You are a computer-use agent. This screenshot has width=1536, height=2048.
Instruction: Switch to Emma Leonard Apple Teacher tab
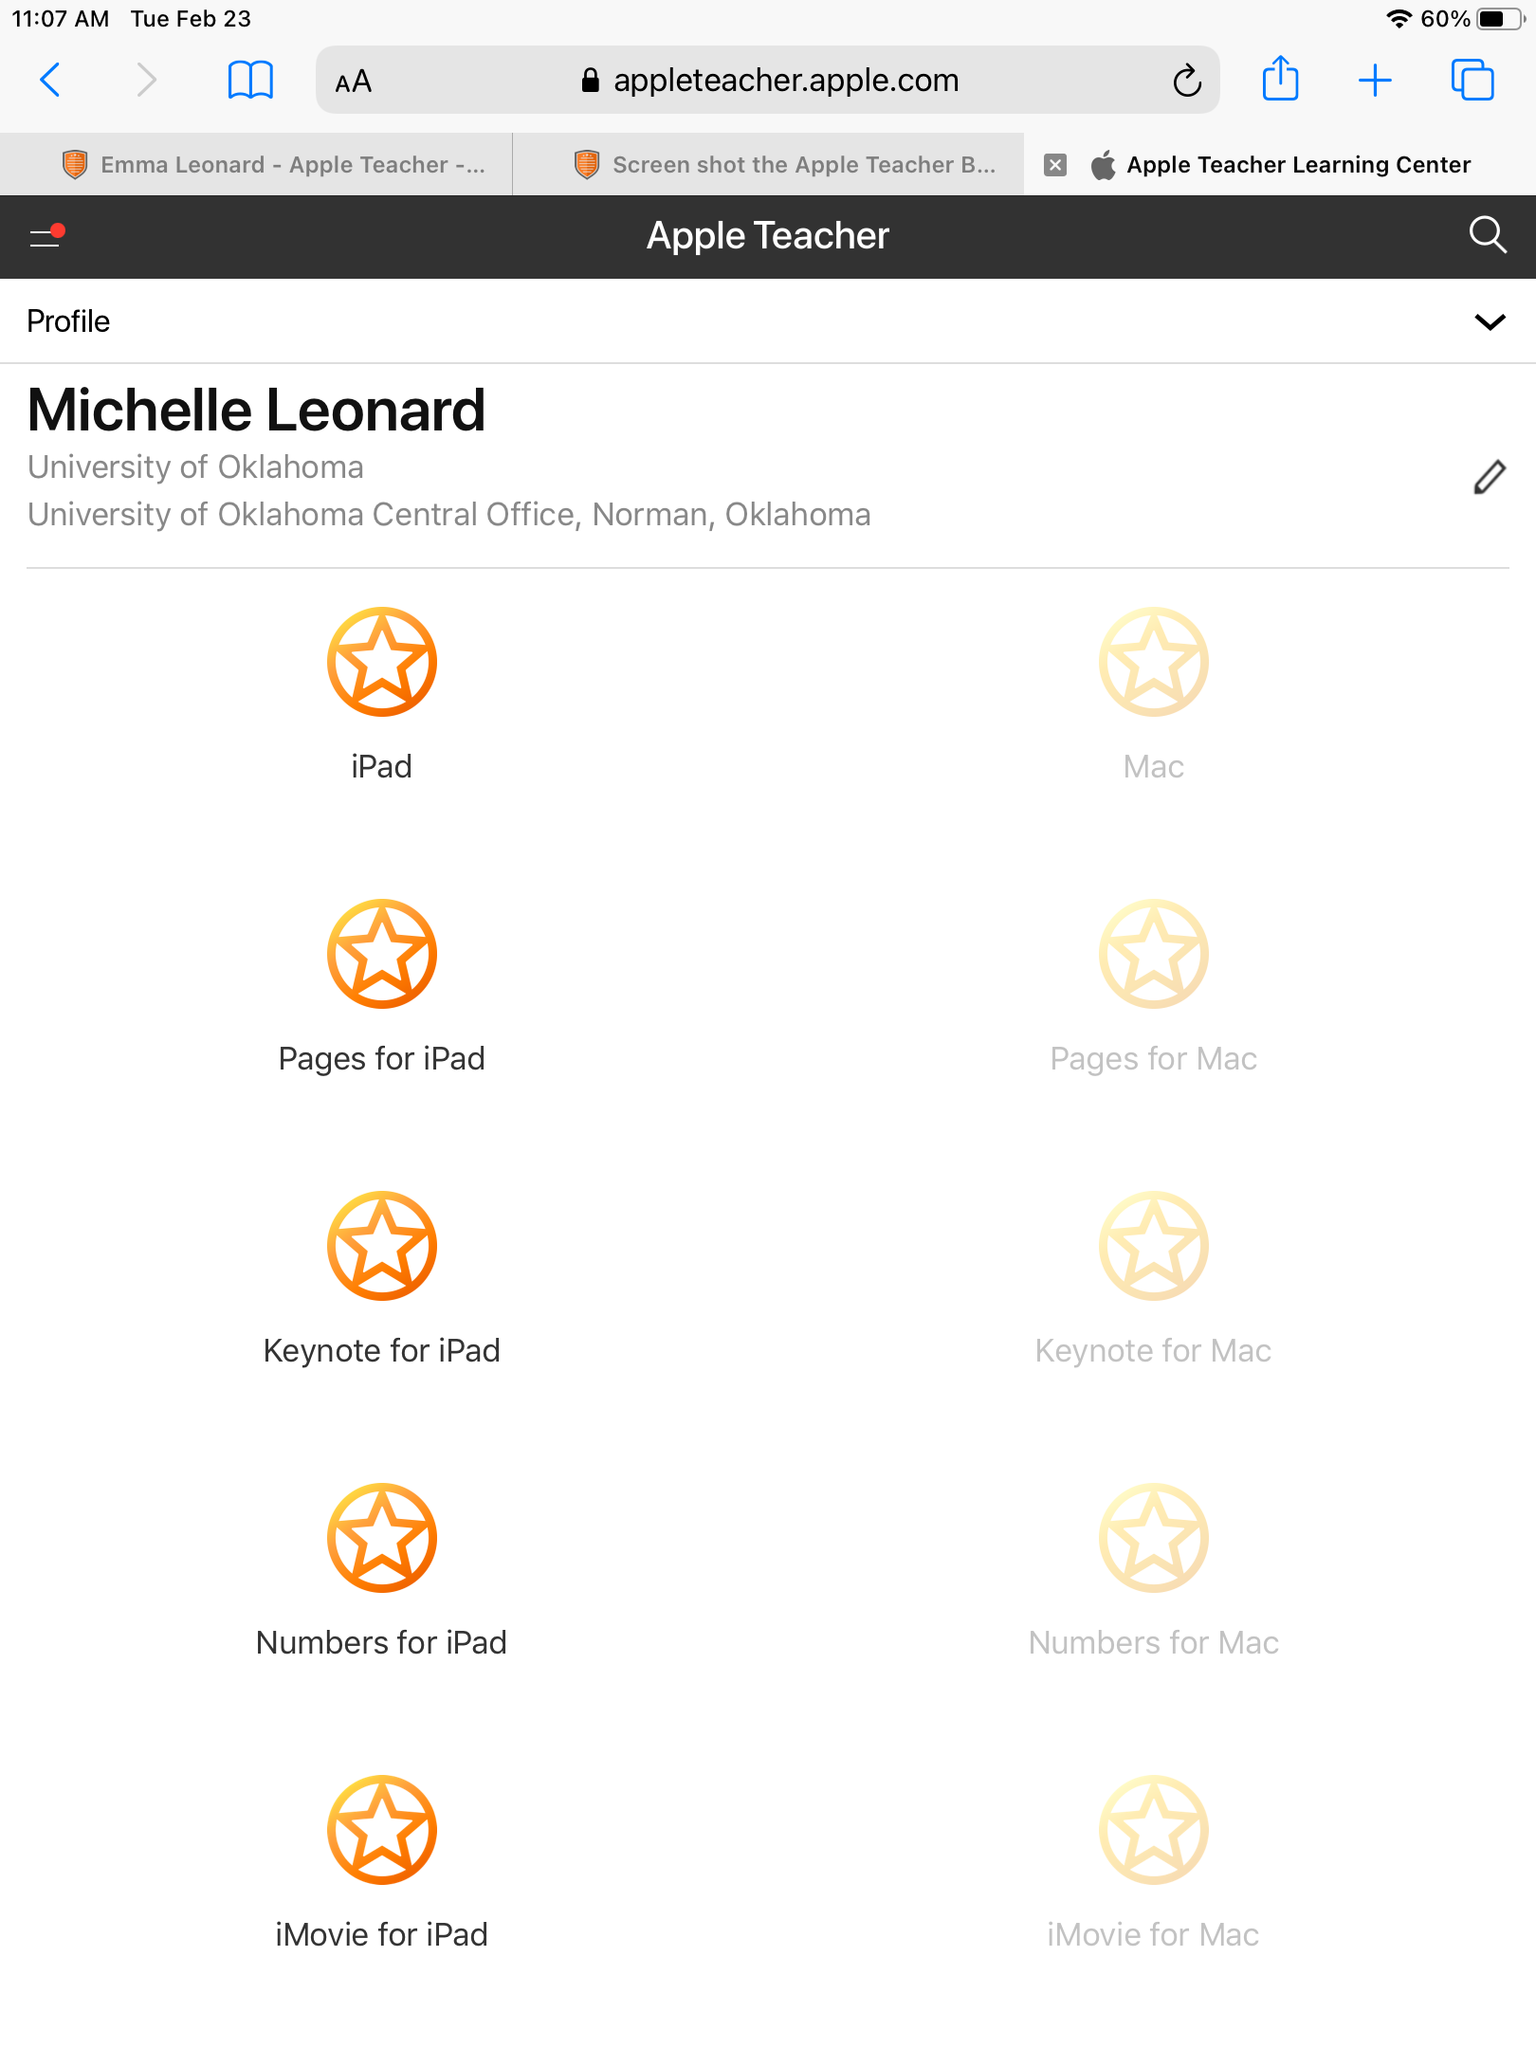click(273, 165)
